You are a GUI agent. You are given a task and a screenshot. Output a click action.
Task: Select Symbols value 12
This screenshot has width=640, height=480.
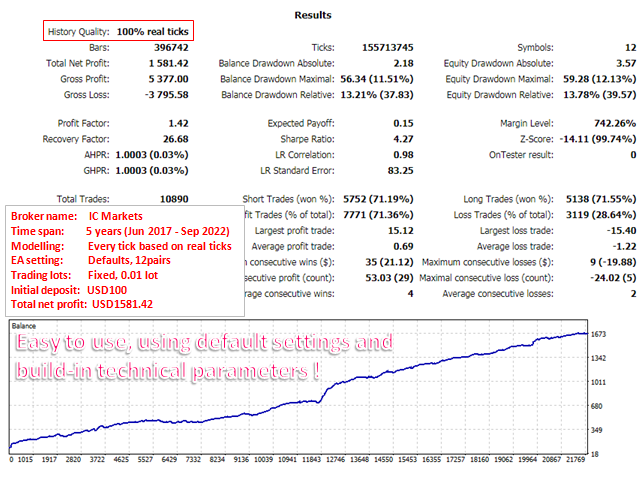click(x=631, y=48)
